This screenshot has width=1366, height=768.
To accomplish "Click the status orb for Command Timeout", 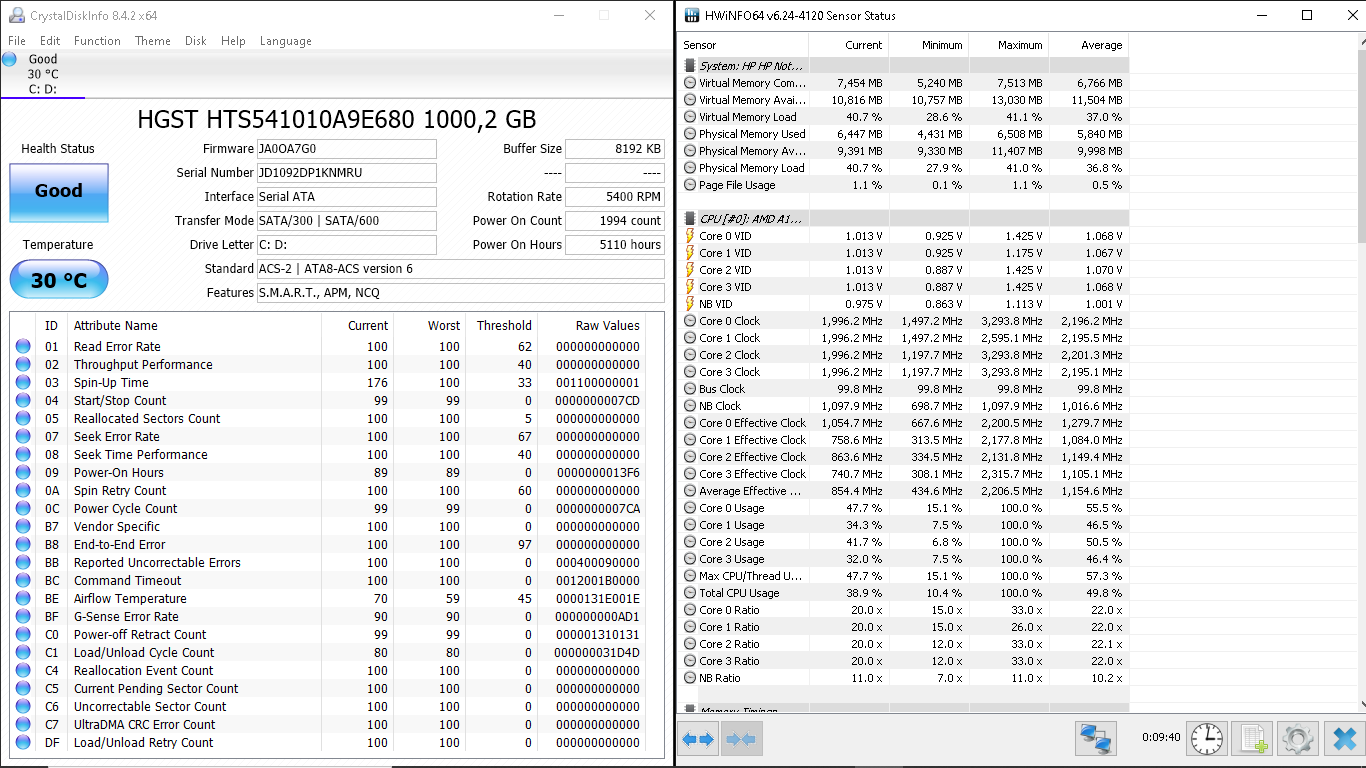I will pos(23,581).
